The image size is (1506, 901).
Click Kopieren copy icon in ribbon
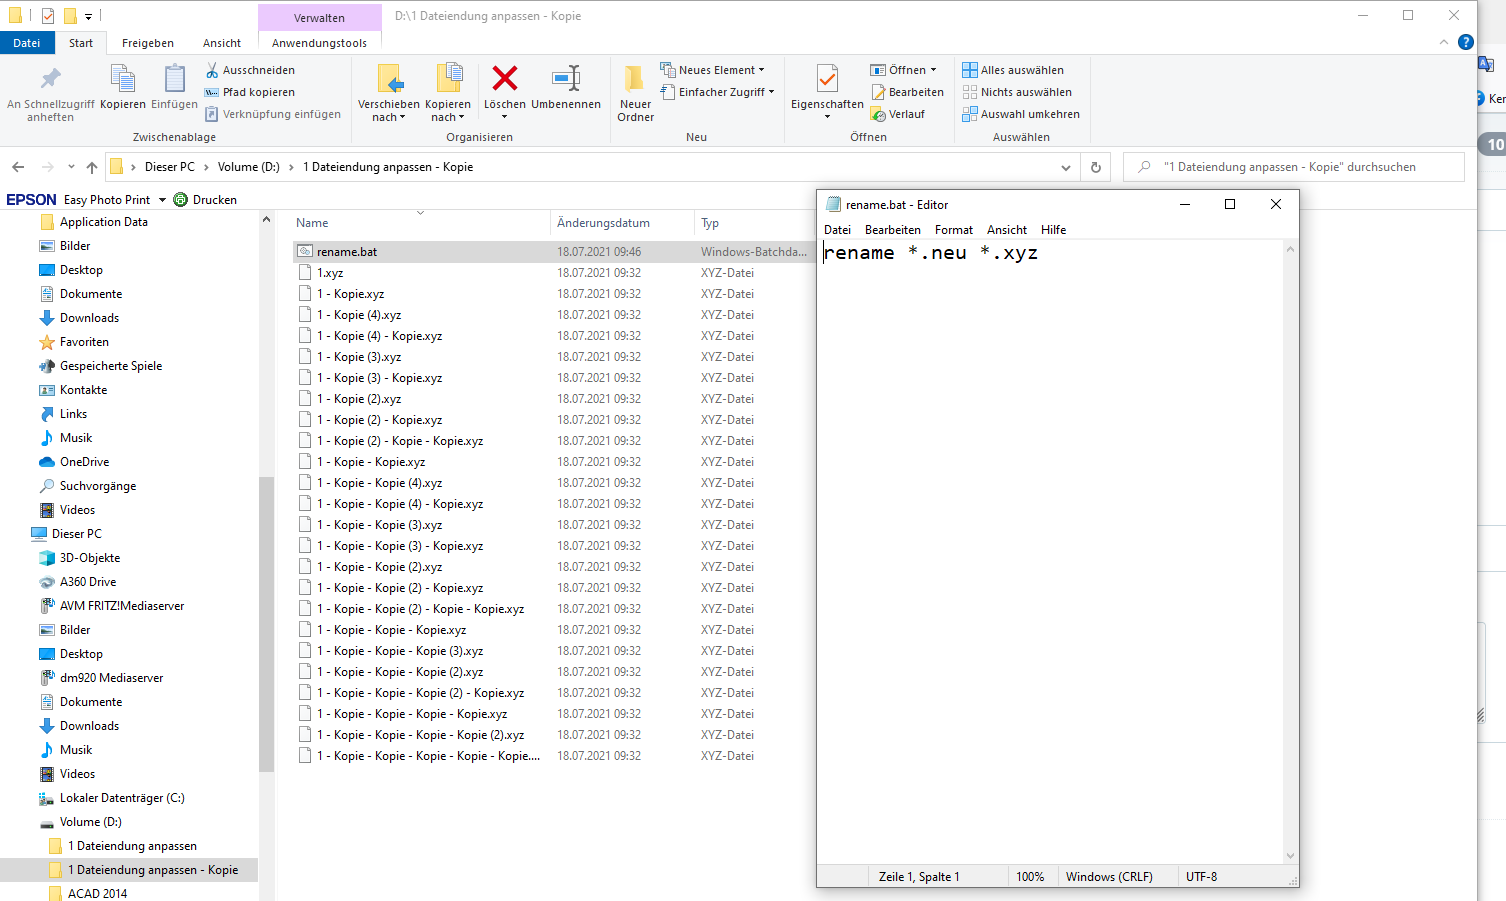(x=123, y=80)
